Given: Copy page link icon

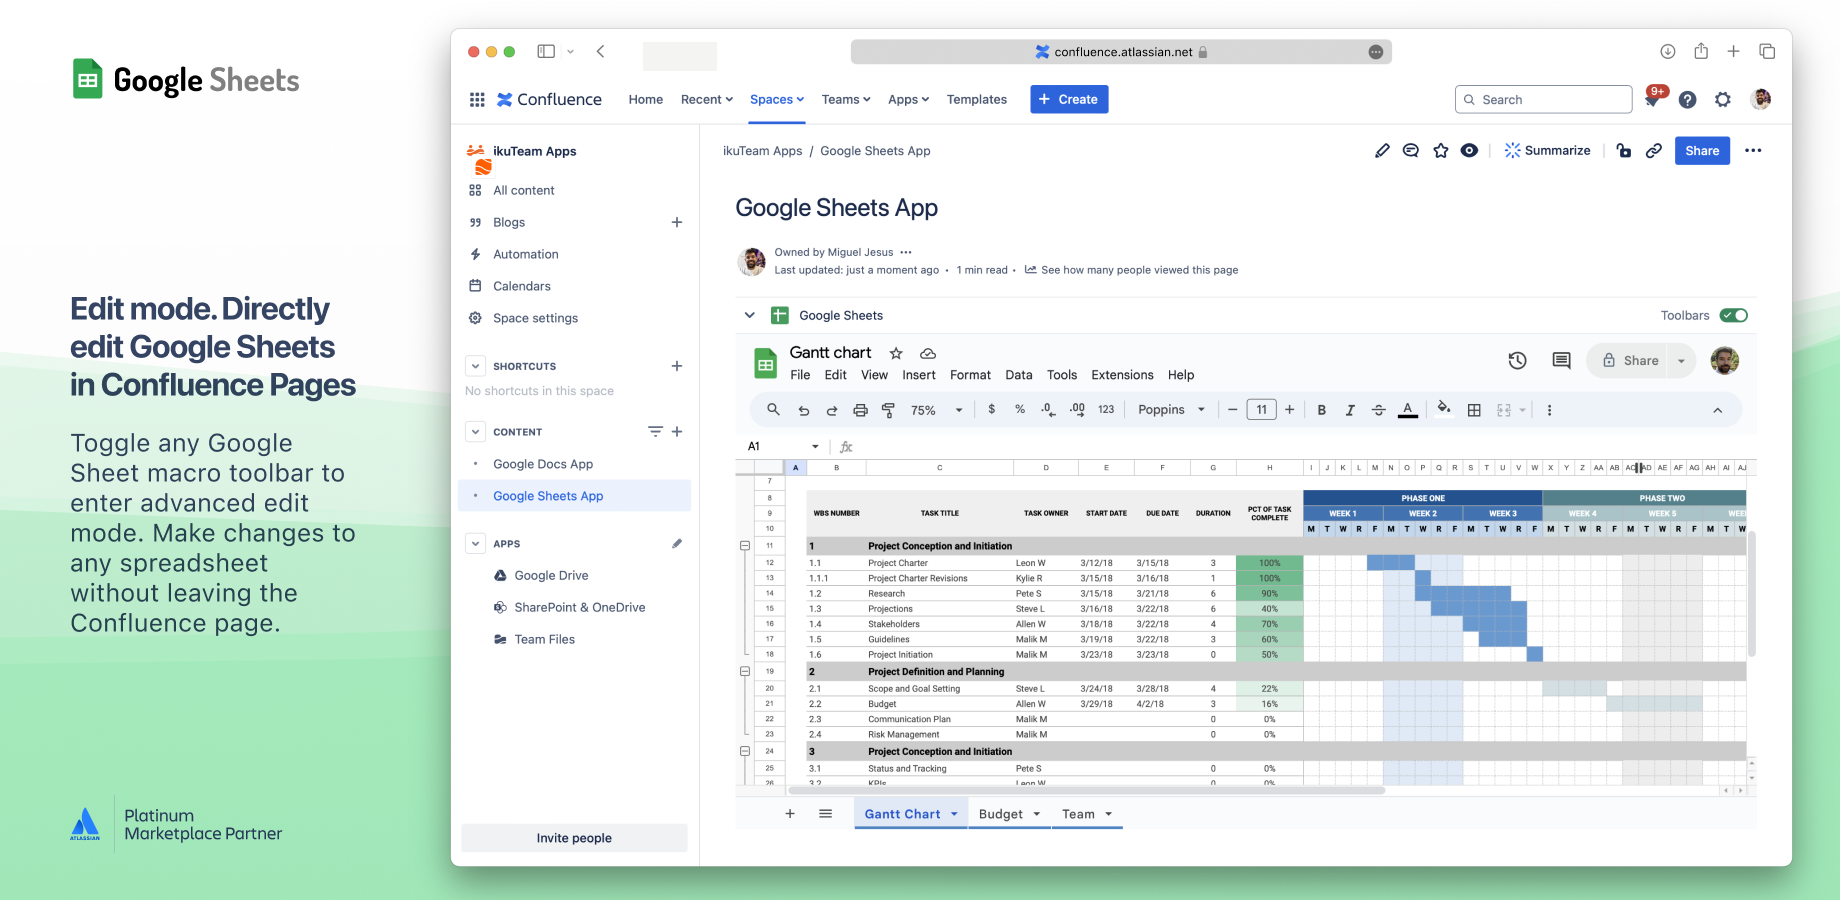Looking at the screenshot, I should [x=1654, y=151].
